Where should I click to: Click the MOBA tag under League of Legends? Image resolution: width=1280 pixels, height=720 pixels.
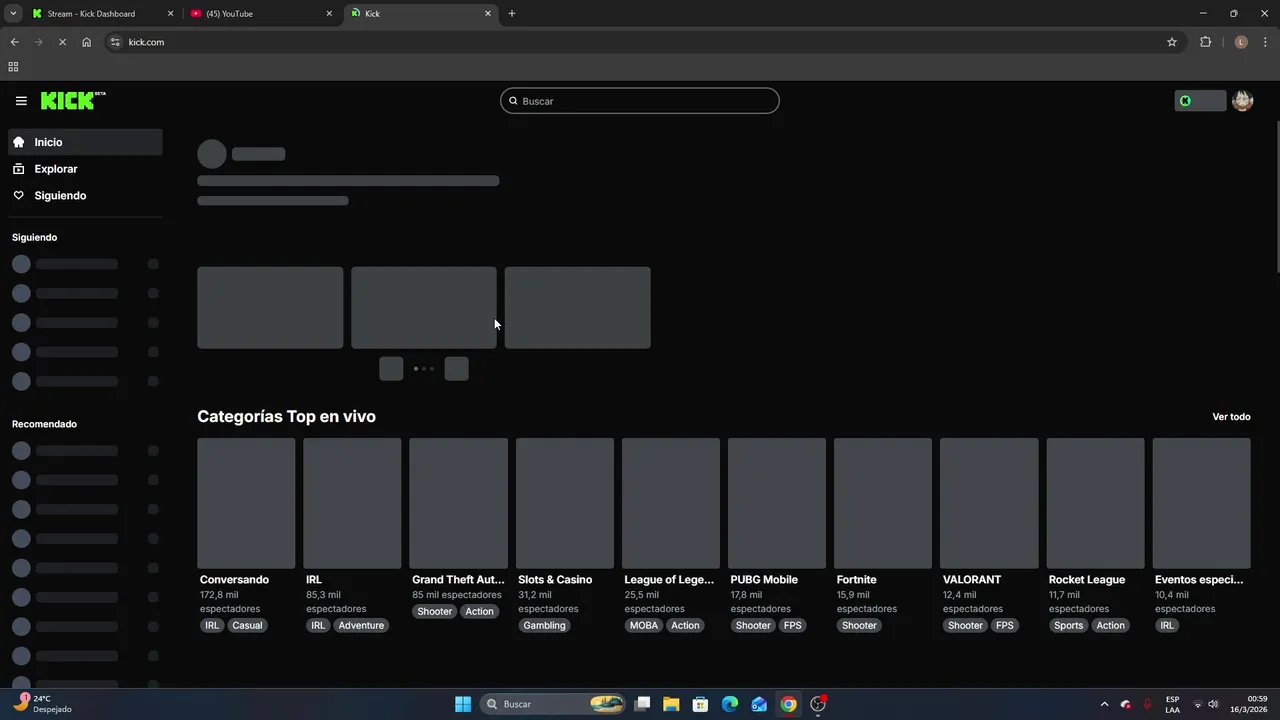(644, 626)
